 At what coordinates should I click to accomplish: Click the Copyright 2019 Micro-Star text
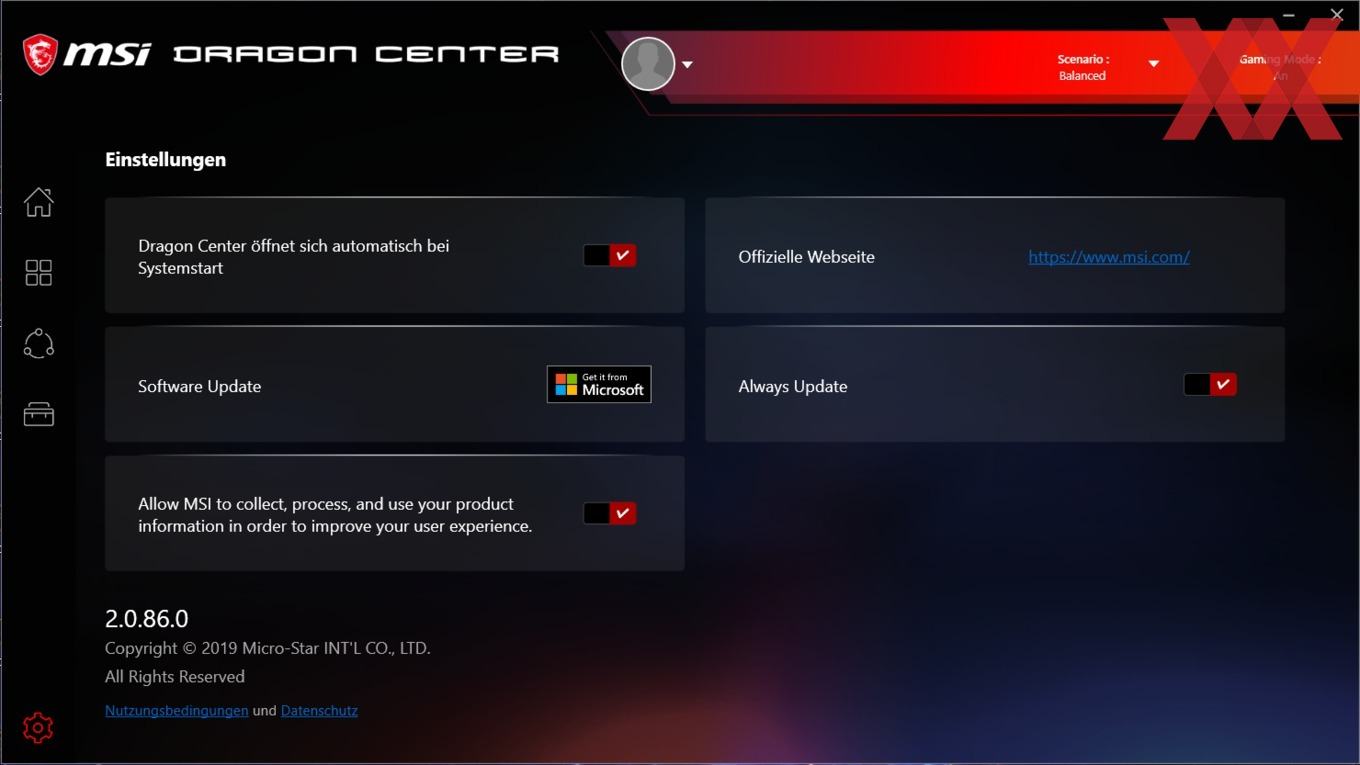[x=268, y=649]
